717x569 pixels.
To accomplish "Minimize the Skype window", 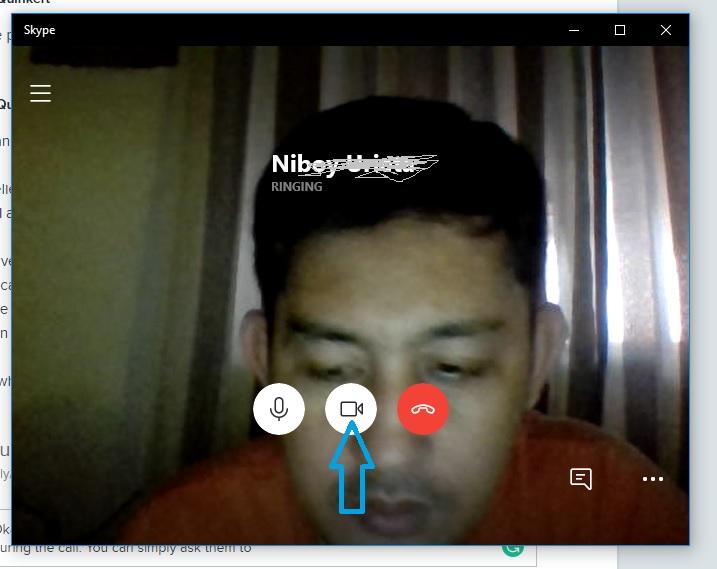I will 574,30.
